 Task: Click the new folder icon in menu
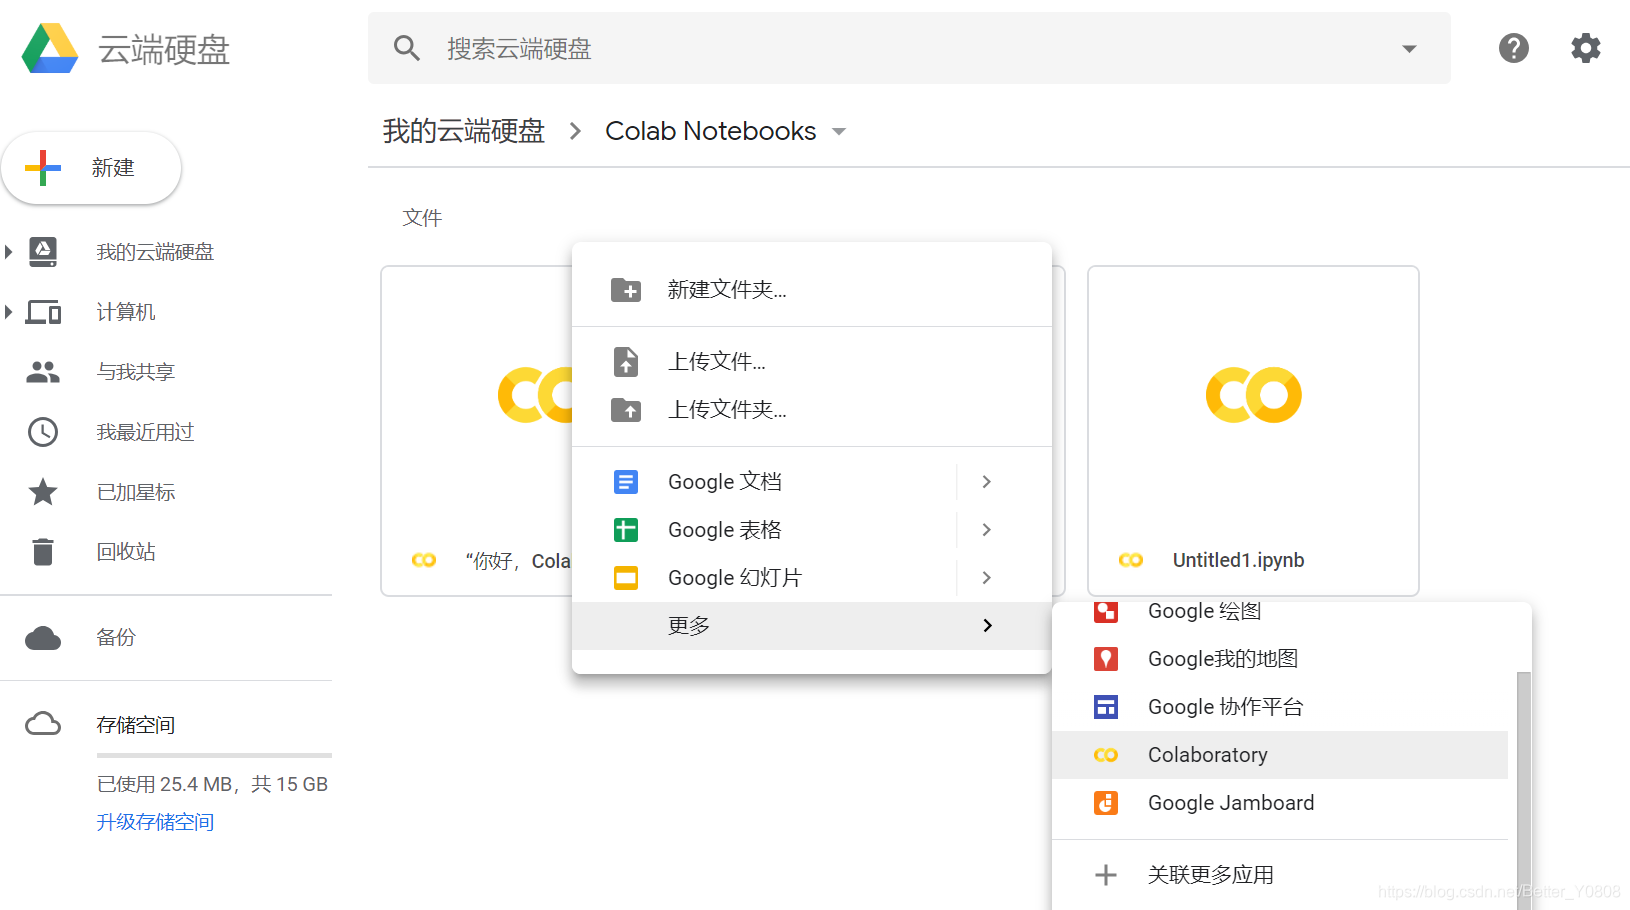(626, 290)
